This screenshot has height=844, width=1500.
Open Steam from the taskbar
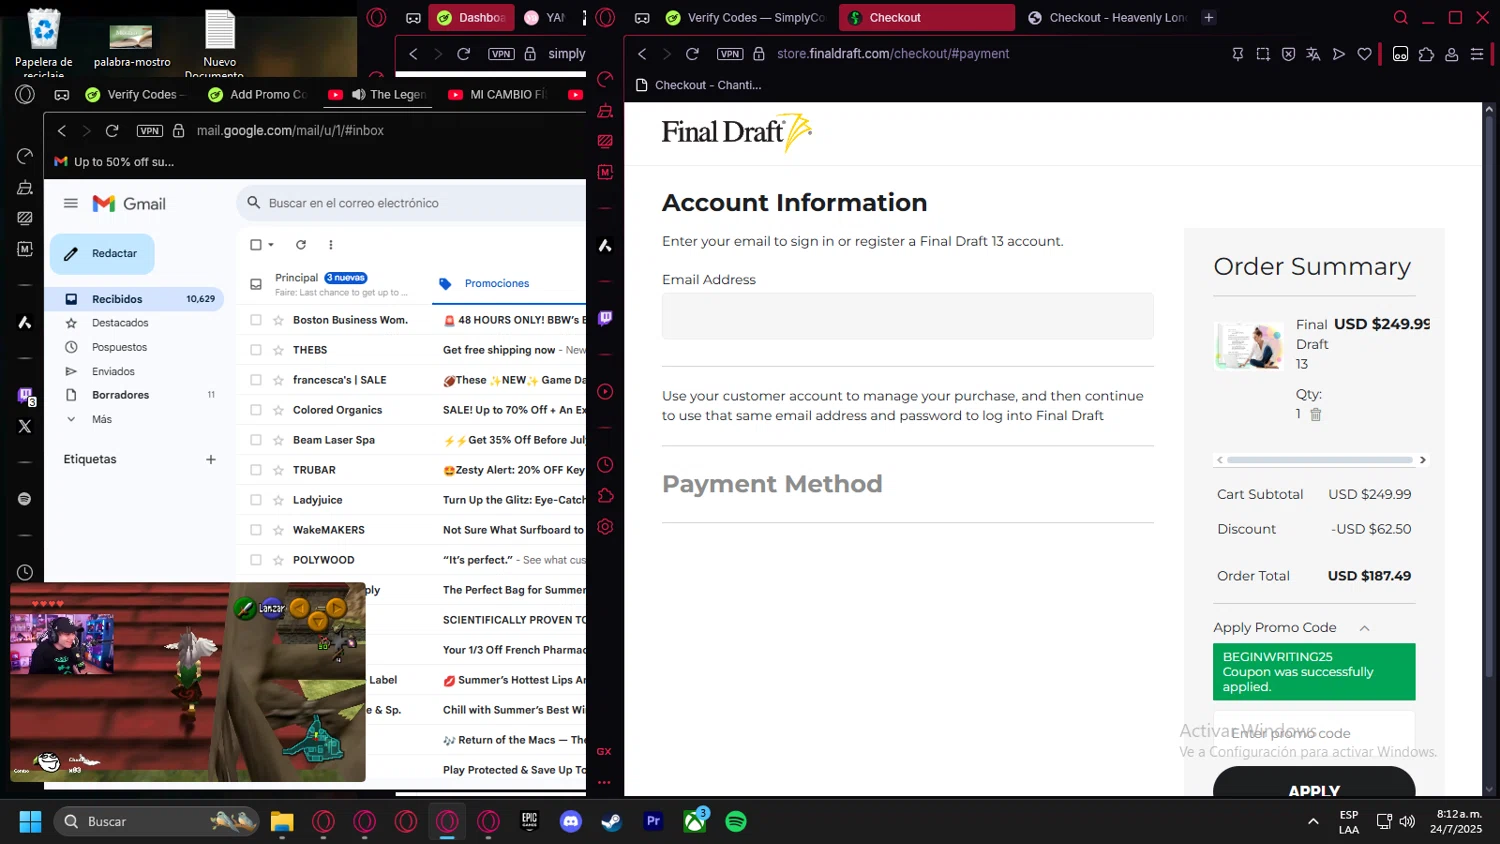click(612, 822)
